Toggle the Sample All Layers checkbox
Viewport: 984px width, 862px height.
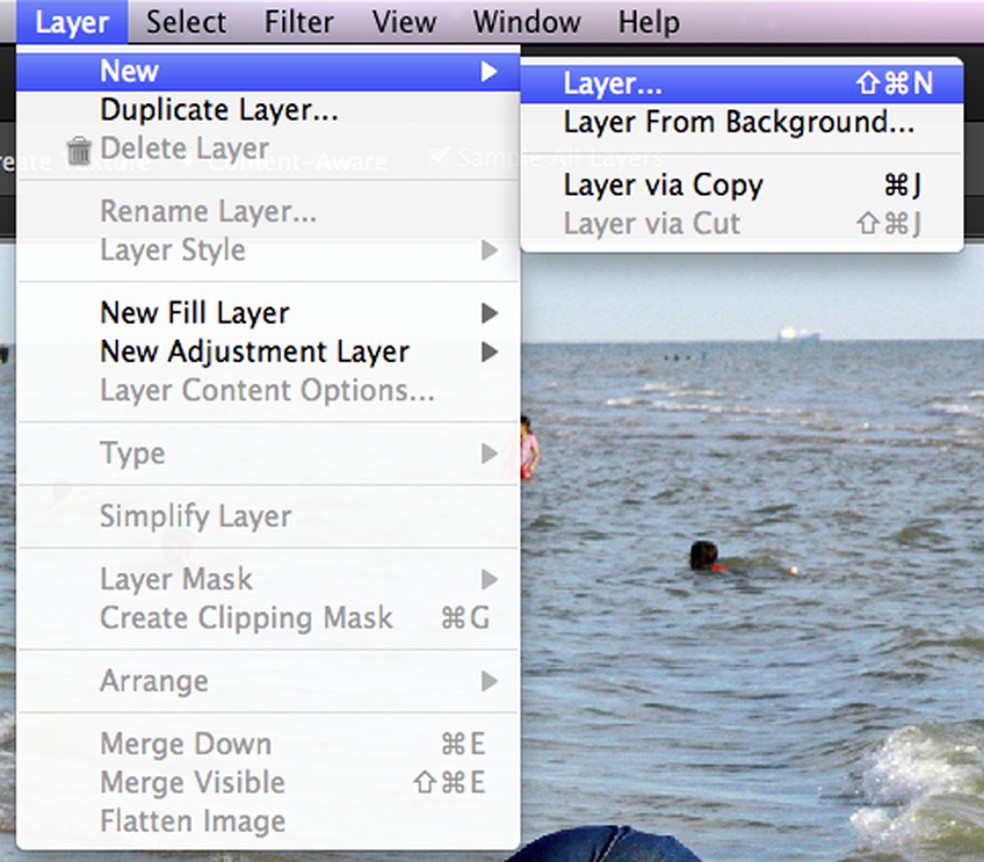437,155
